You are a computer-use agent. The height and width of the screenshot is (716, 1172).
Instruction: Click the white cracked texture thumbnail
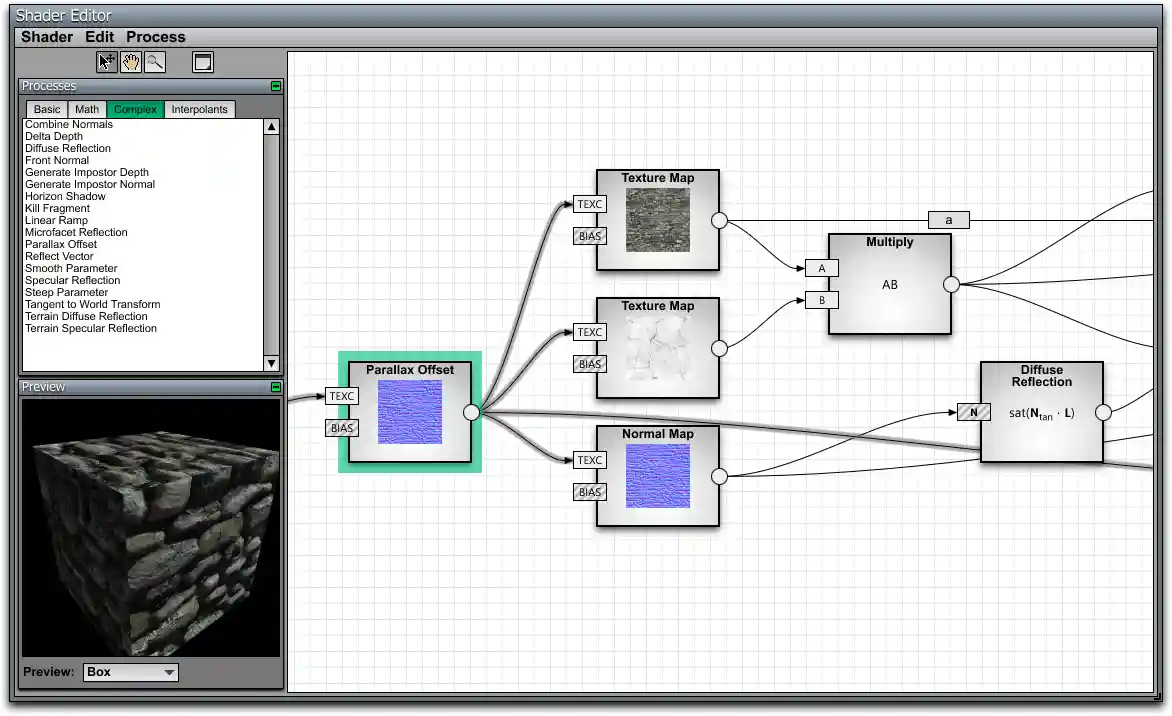(x=658, y=348)
